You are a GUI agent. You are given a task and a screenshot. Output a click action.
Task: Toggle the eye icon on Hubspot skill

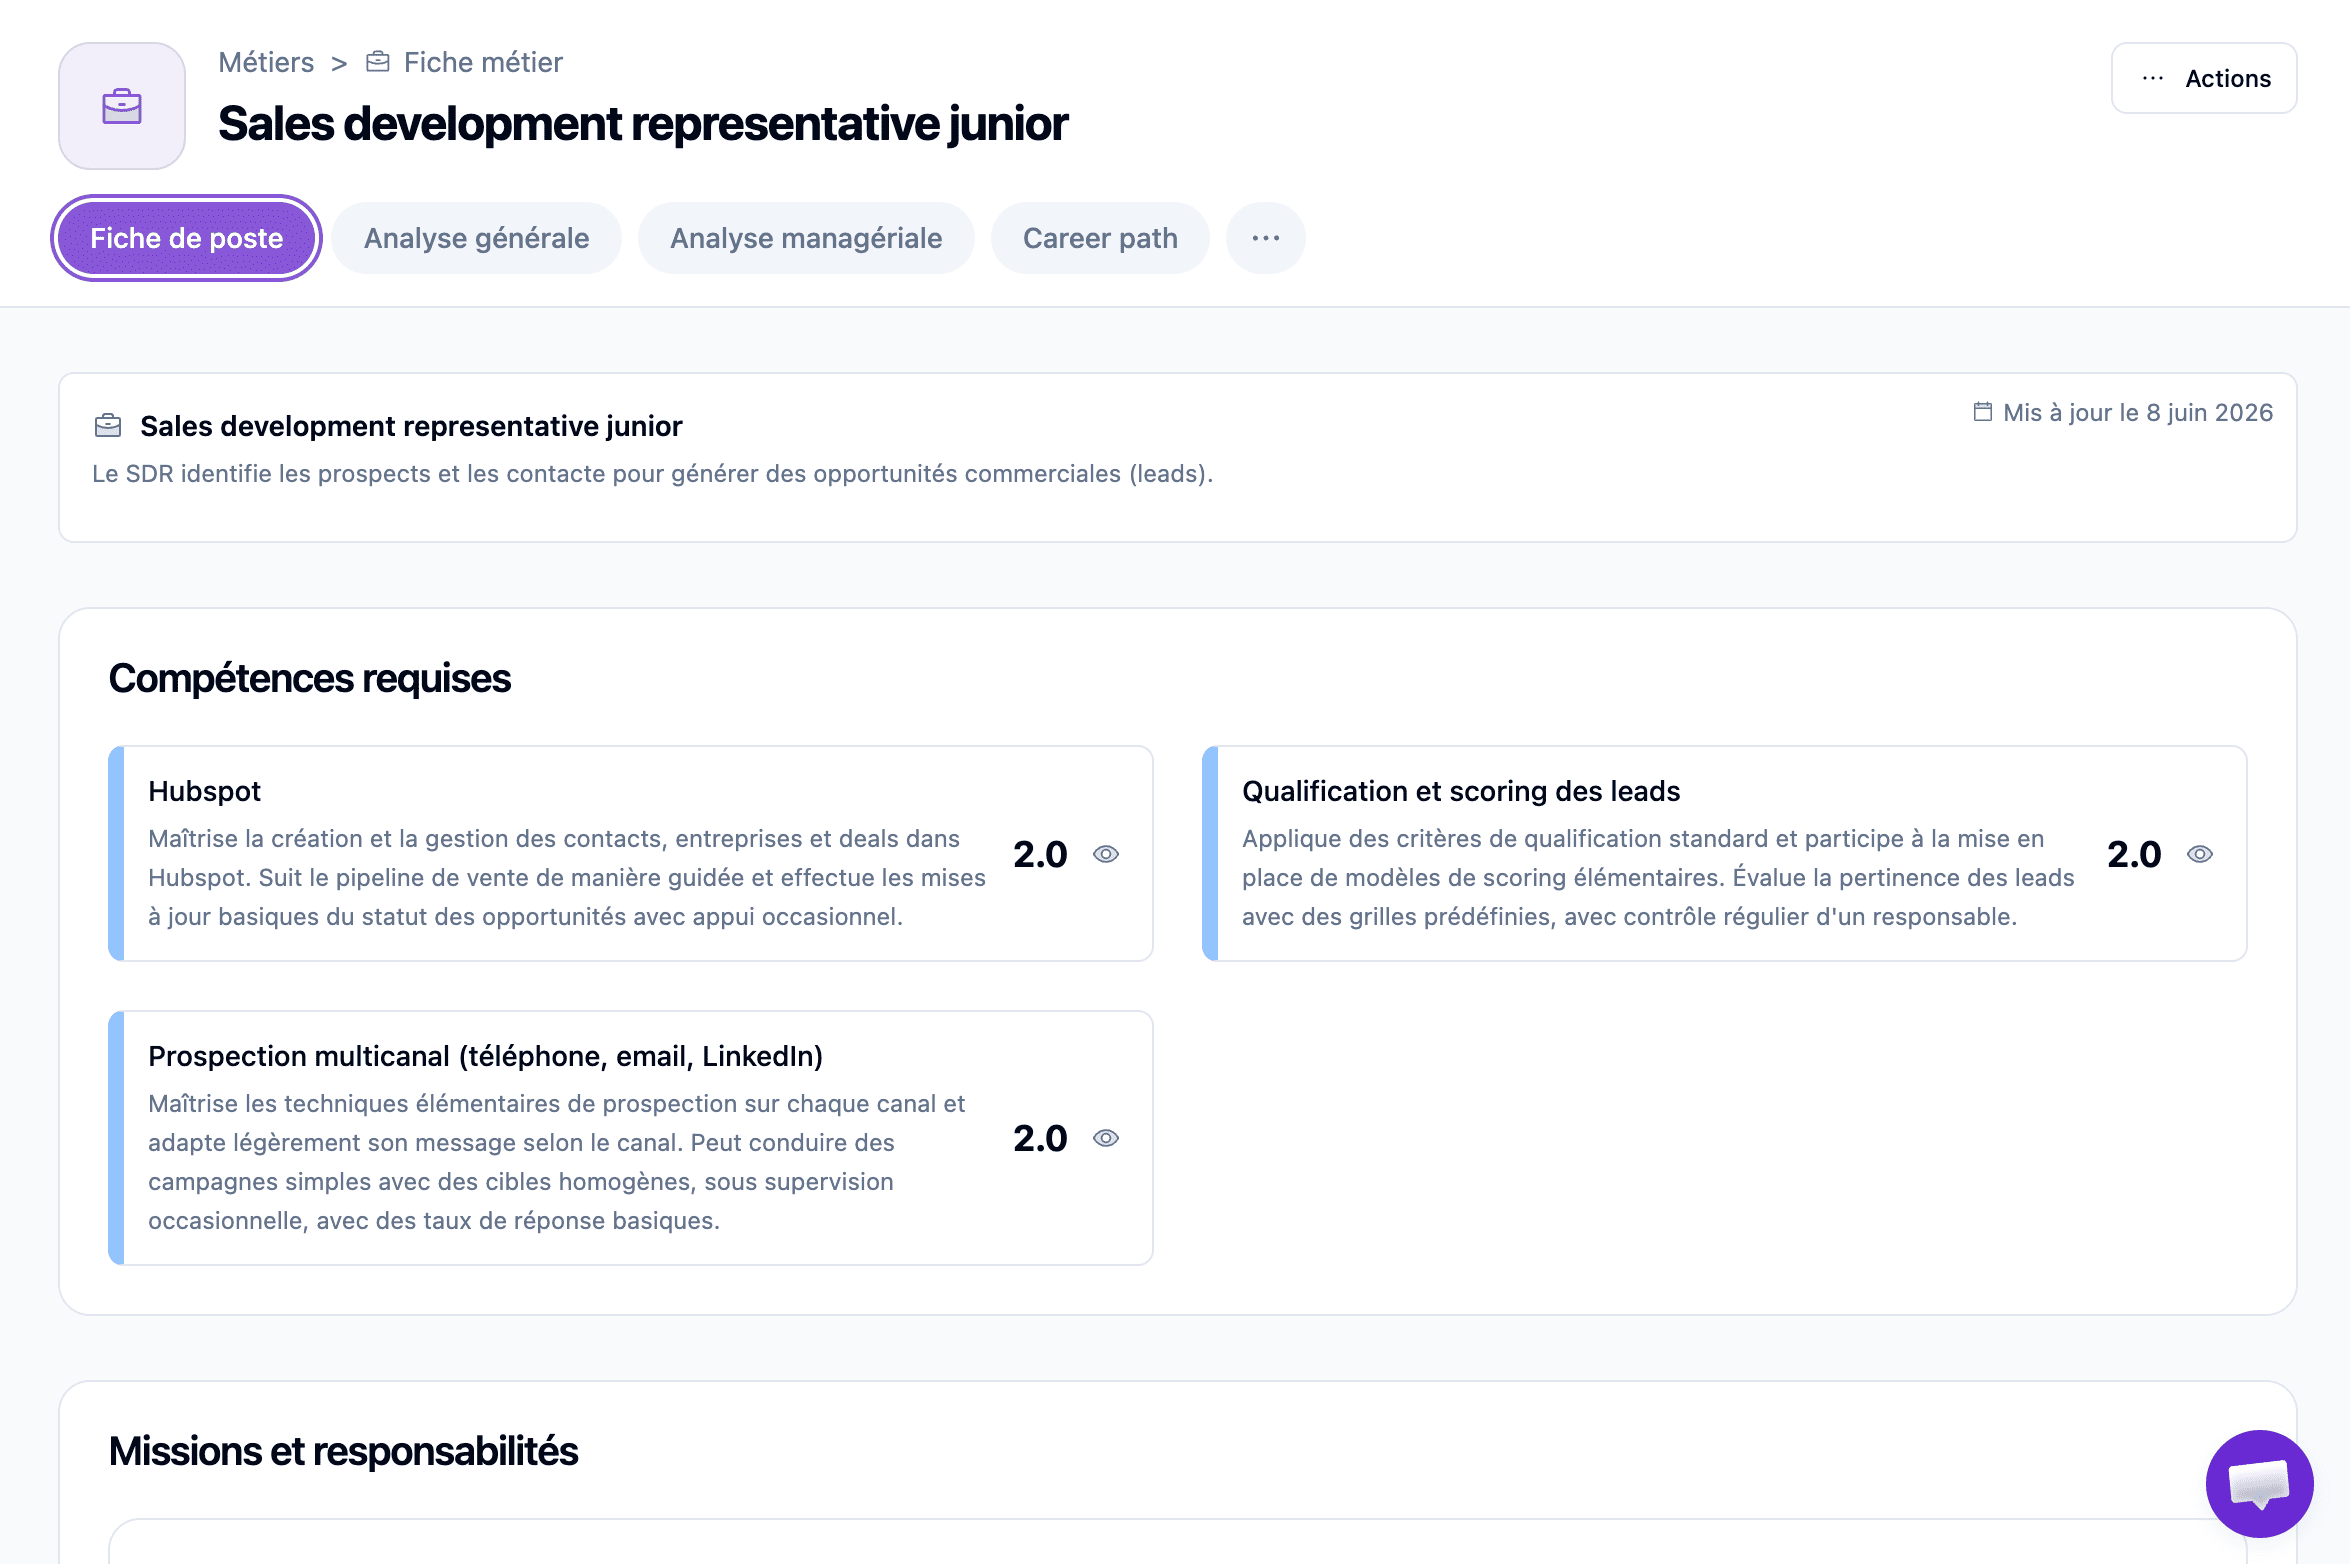pos(1106,854)
